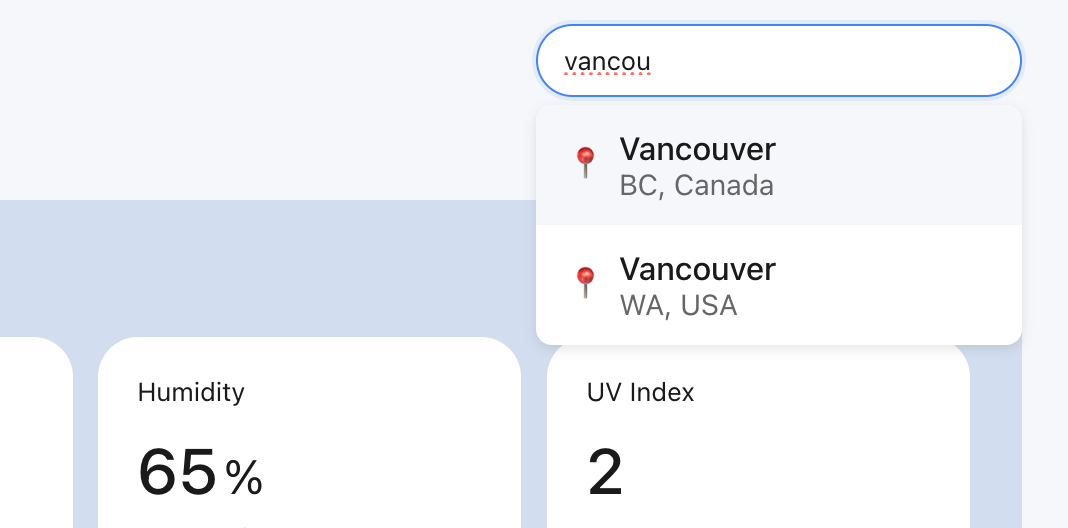Click the bold Vancouver title in the first suggestion

tap(697, 149)
